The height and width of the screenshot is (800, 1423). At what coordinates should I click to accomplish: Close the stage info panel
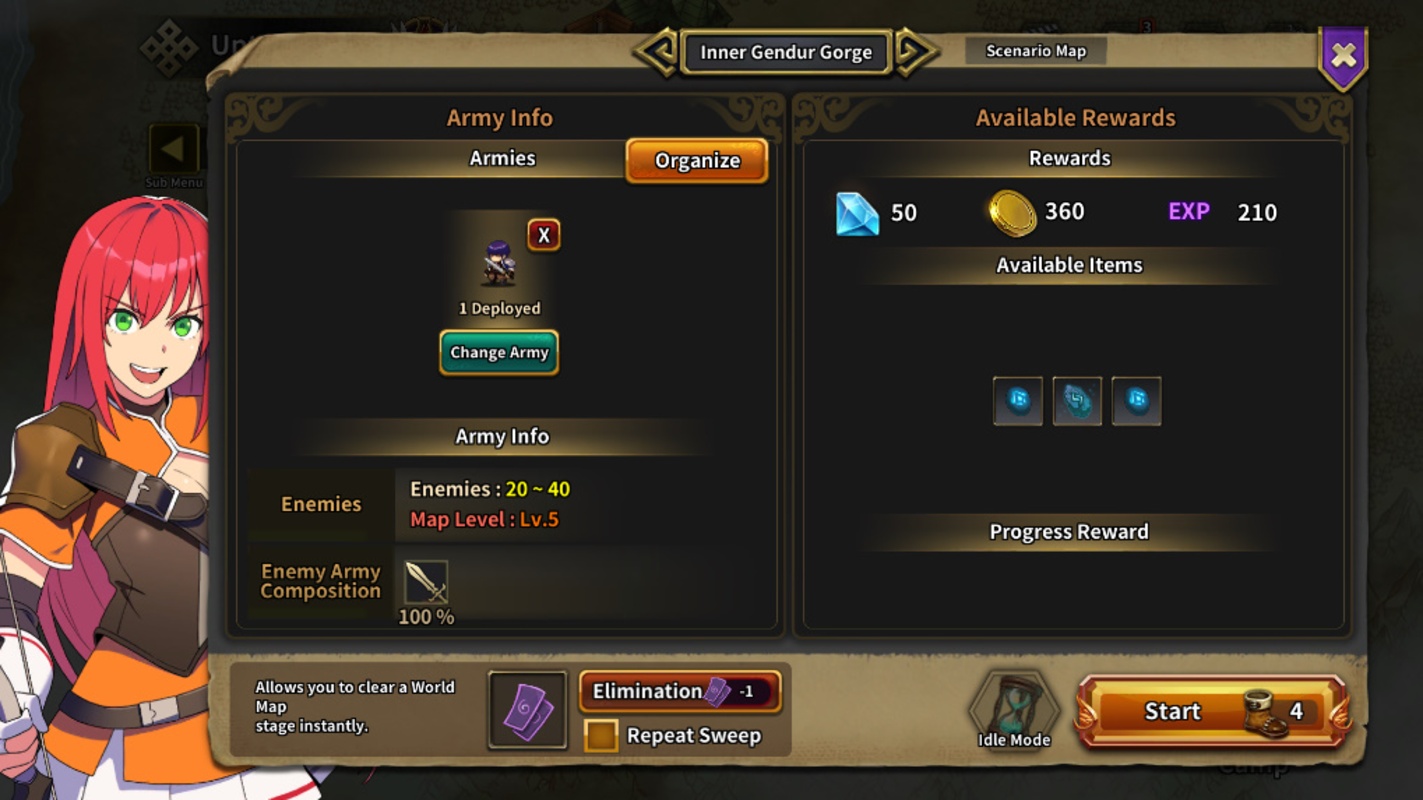1343,57
